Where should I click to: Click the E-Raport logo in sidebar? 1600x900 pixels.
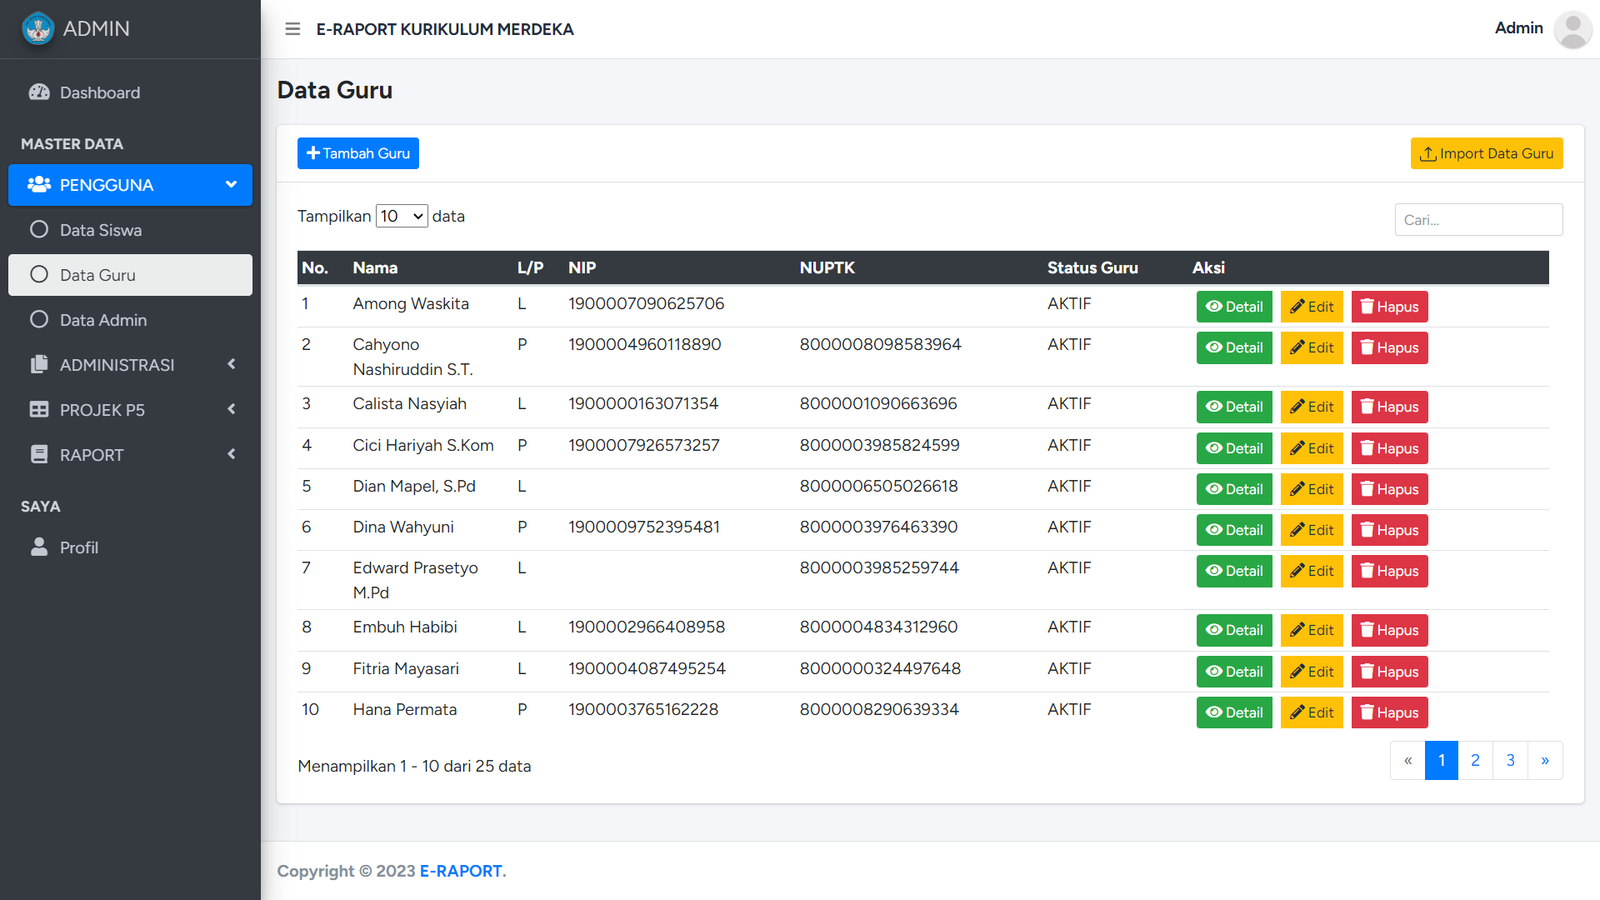38,29
